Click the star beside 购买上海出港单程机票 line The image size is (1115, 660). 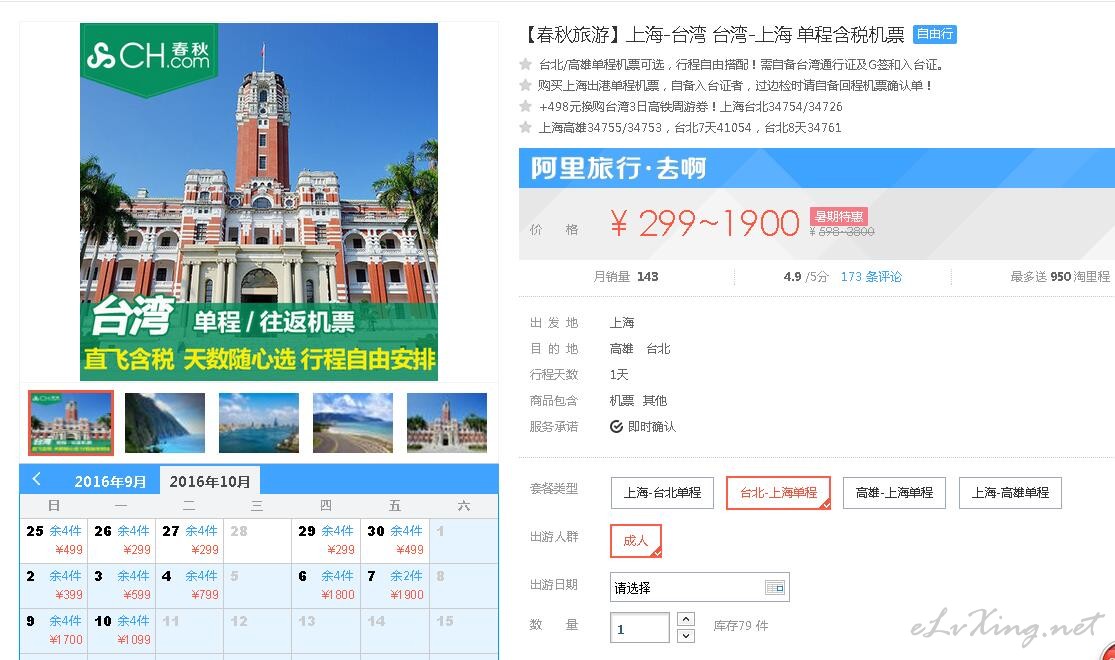(x=526, y=85)
